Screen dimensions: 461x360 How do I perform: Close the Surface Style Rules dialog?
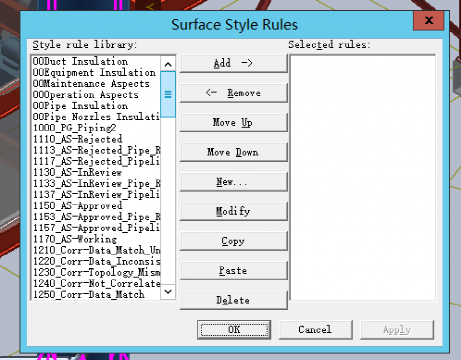pyautogui.click(x=429, y=21)
